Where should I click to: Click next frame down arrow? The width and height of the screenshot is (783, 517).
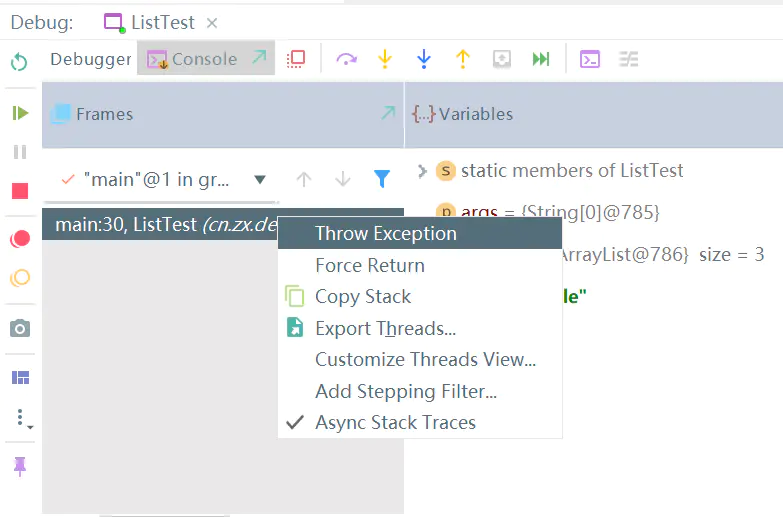click(343, 179)
